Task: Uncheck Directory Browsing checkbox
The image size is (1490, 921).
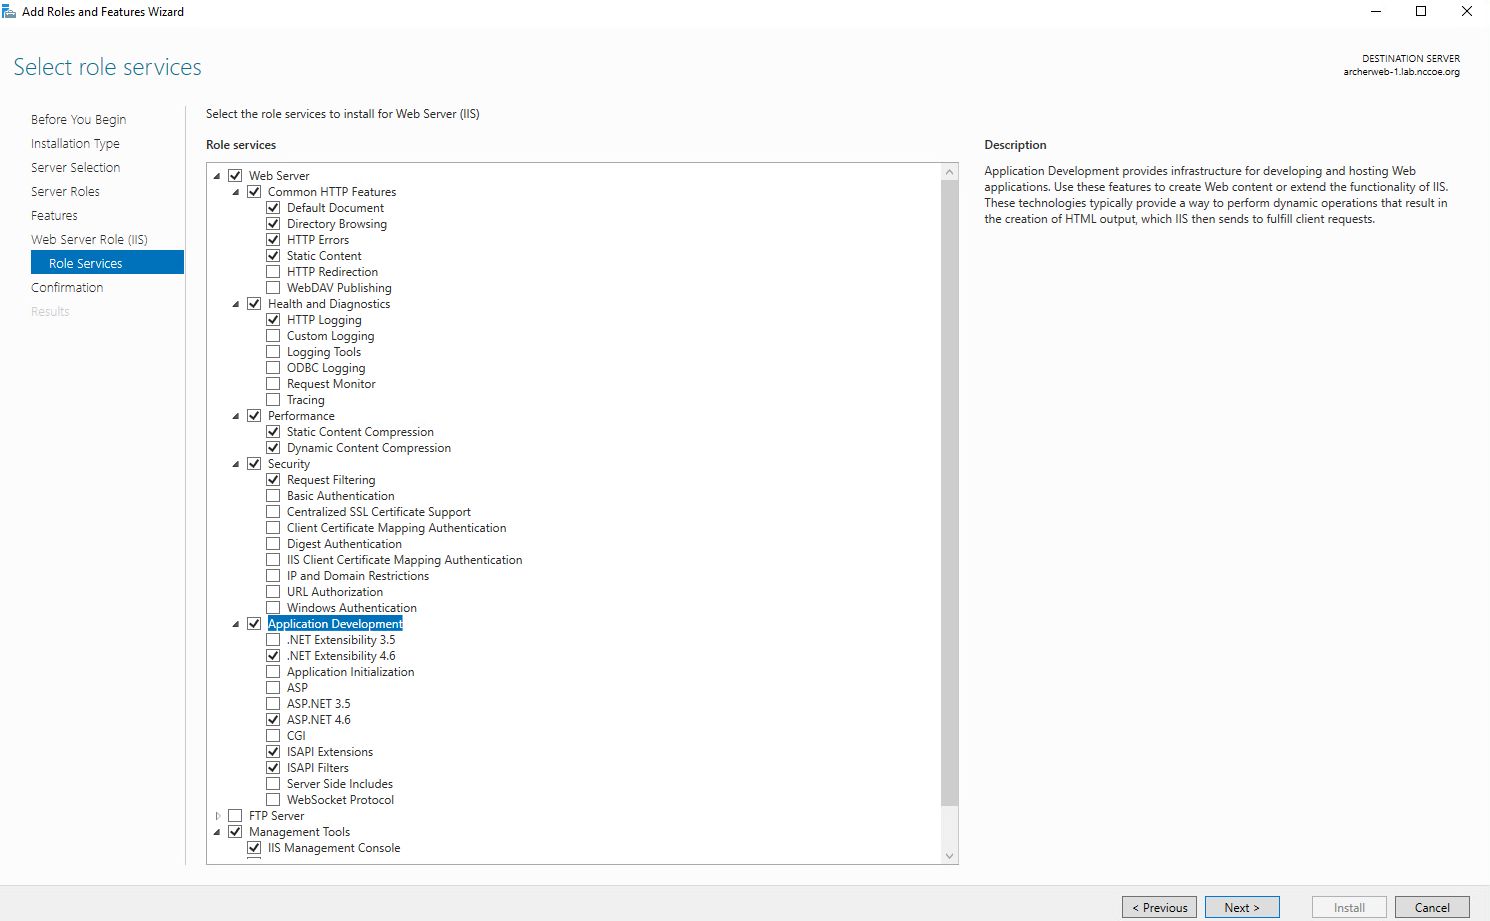Action: [x=273, y=224]
